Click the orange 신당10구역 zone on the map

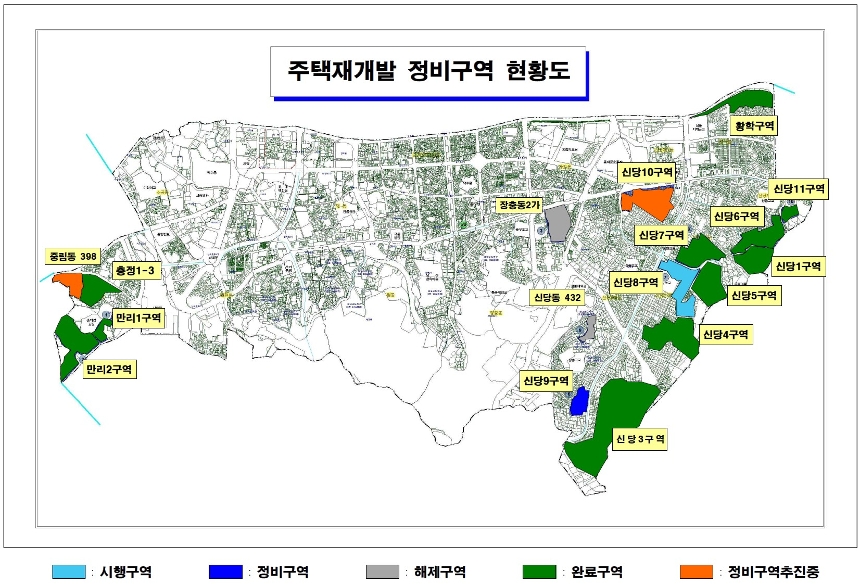tap(645, 202)
